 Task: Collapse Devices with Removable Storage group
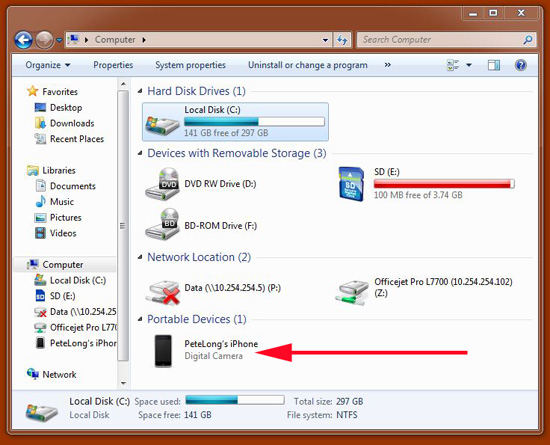point(140,153)
